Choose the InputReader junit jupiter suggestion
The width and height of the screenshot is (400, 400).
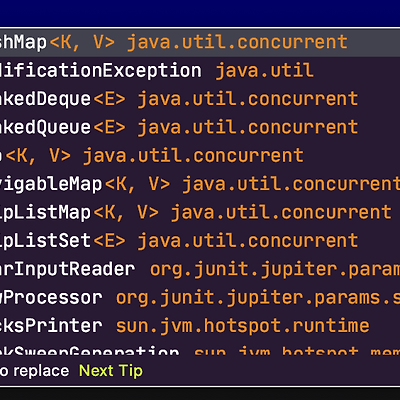200,269
